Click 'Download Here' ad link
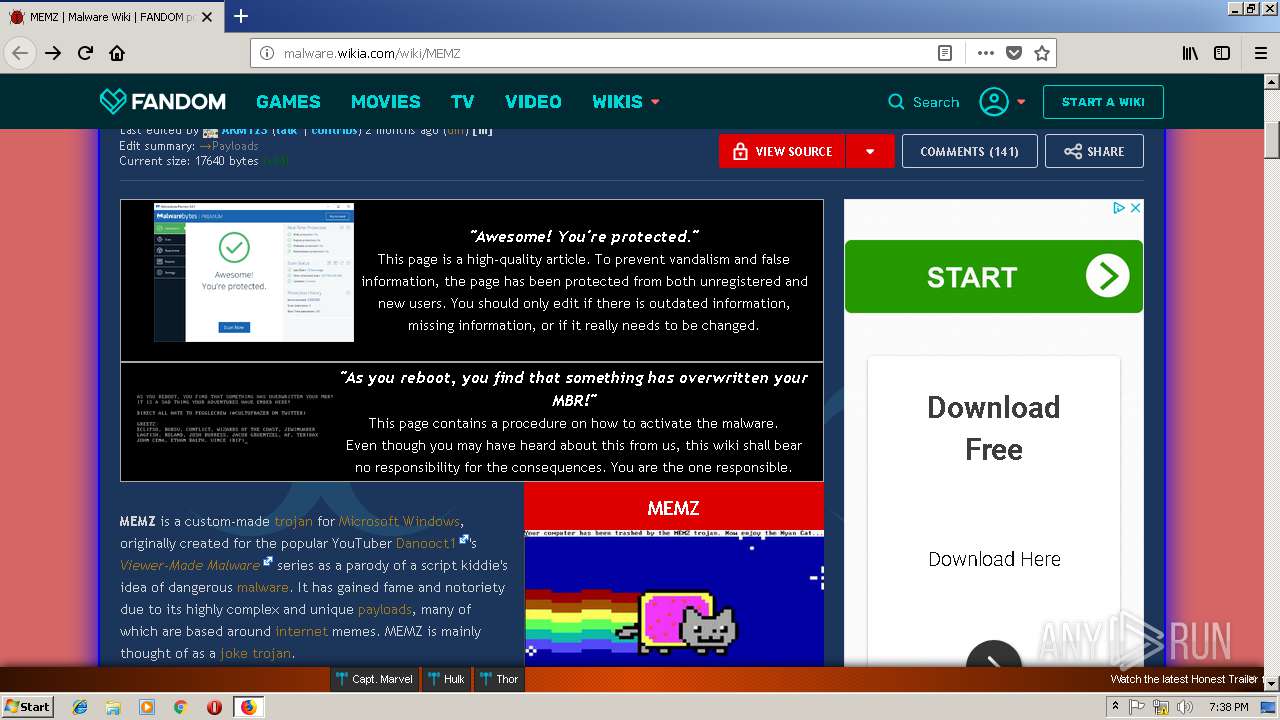The width and height of the screenshot is (1280, 720). point(994,559)
